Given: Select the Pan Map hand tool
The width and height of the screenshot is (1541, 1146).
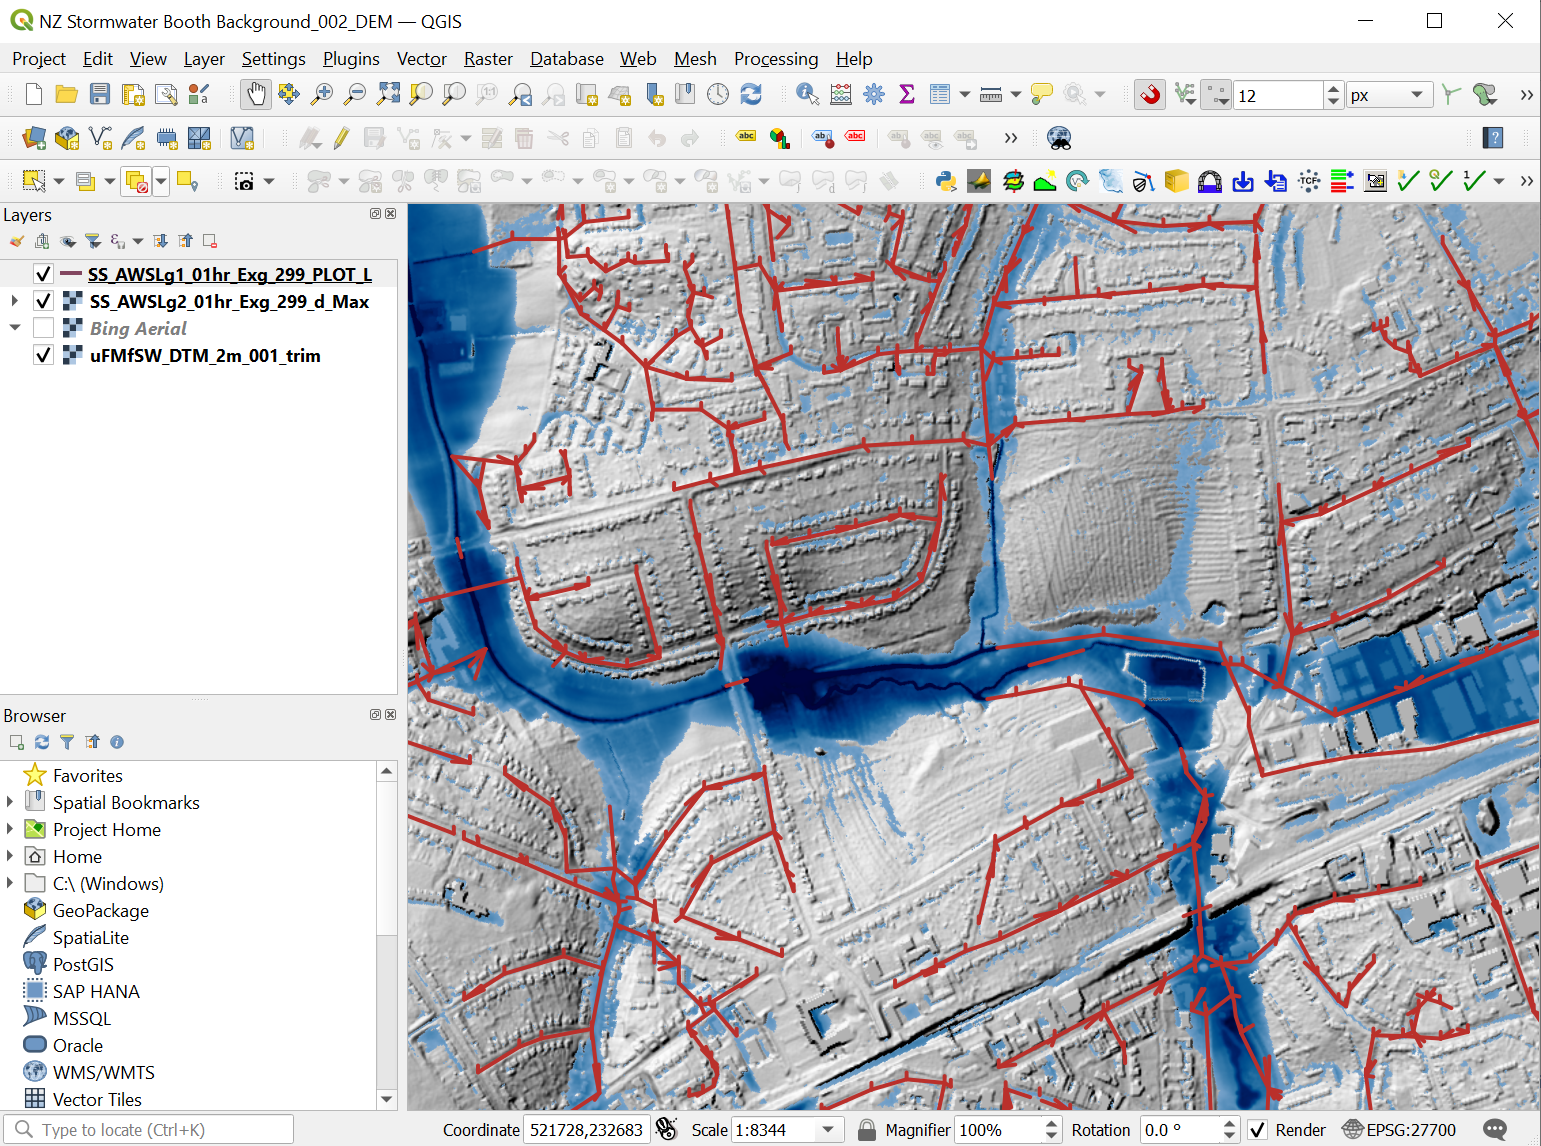Looking at the screenshot, I should tap(256, 95).
